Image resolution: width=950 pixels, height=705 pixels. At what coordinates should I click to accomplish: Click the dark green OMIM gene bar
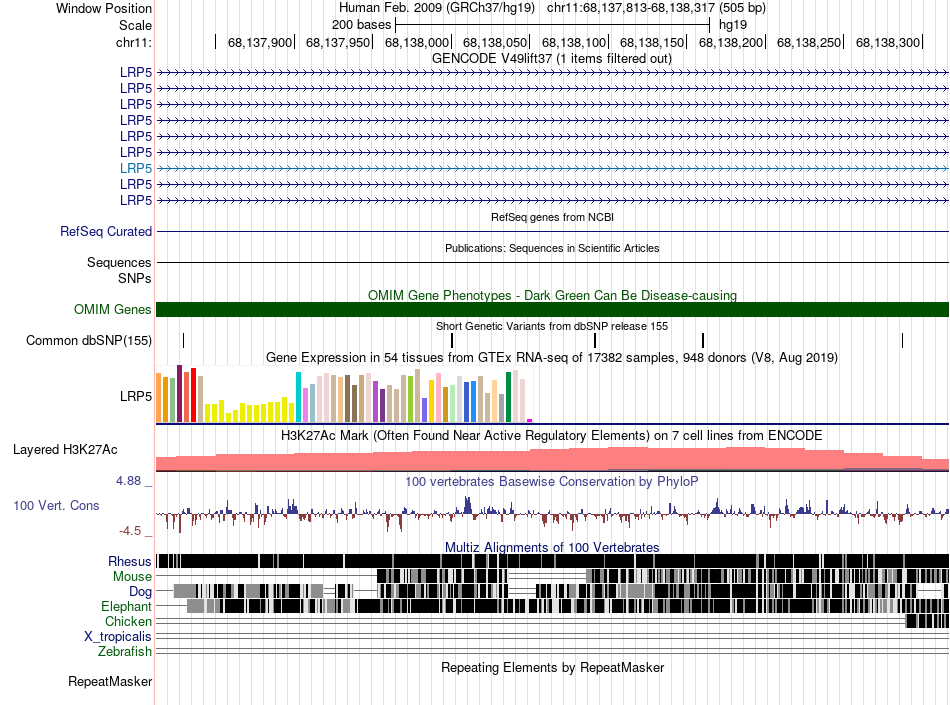point(552,309)
